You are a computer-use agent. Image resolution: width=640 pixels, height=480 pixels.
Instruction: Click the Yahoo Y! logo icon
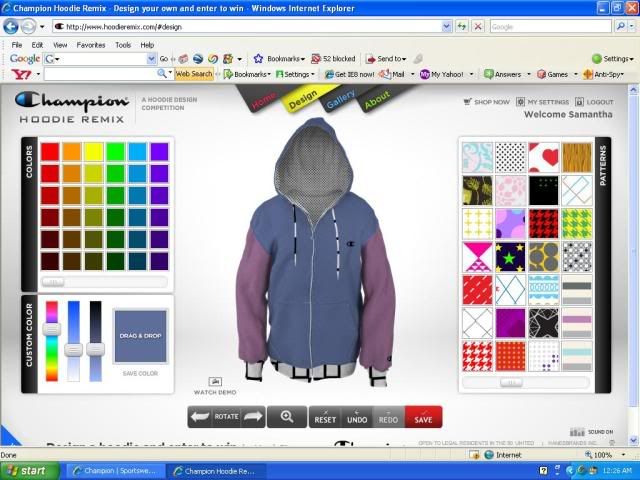(21, 74)
